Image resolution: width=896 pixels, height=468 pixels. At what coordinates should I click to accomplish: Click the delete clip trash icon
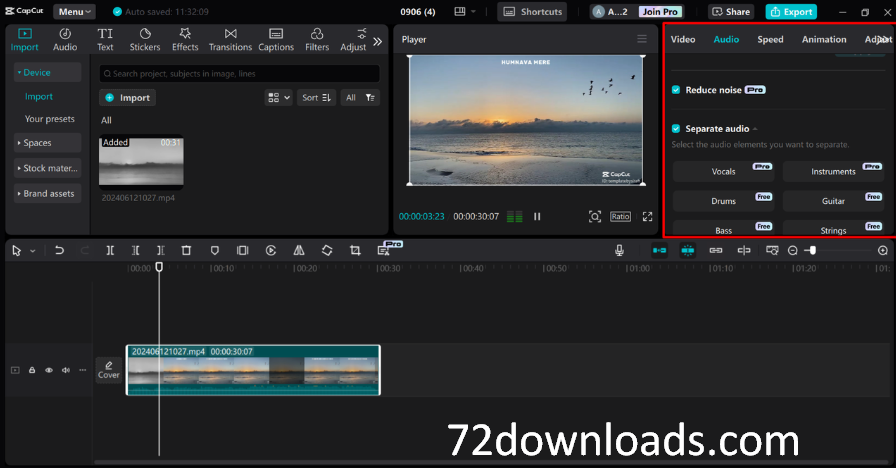click(x=186, y=250)
